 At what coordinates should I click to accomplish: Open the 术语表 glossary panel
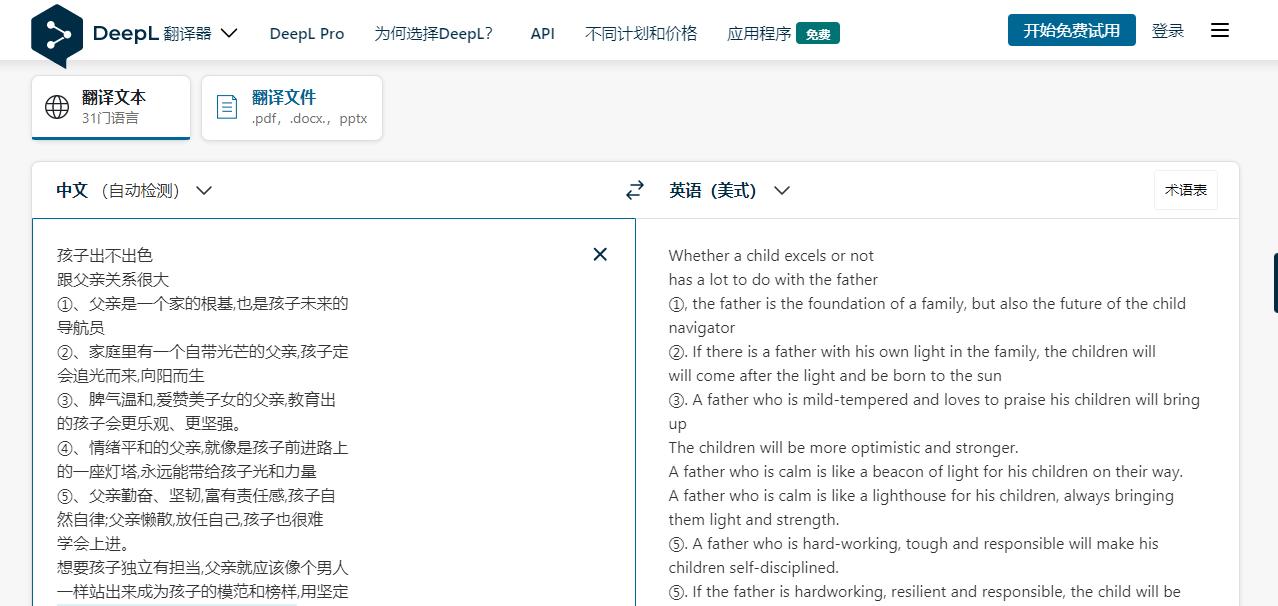coord(1185,190)
